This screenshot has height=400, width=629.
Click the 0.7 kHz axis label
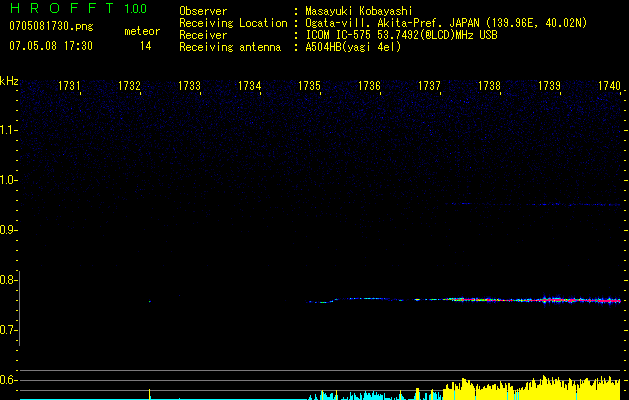point(7,330)
